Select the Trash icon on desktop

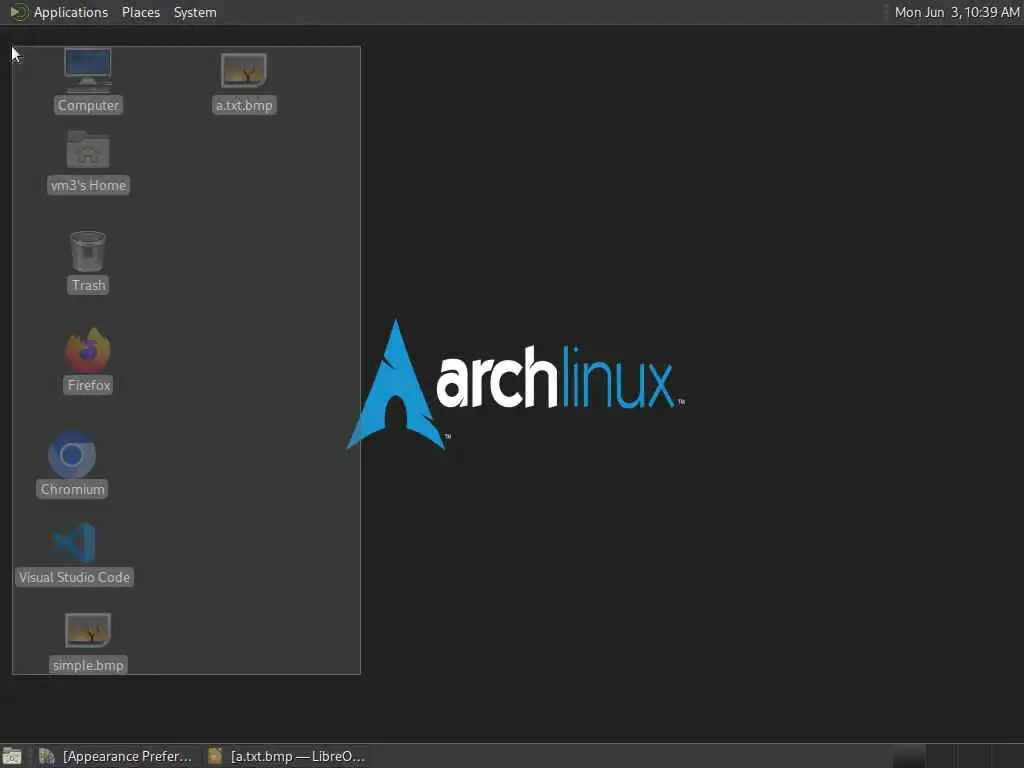point(88,251)
